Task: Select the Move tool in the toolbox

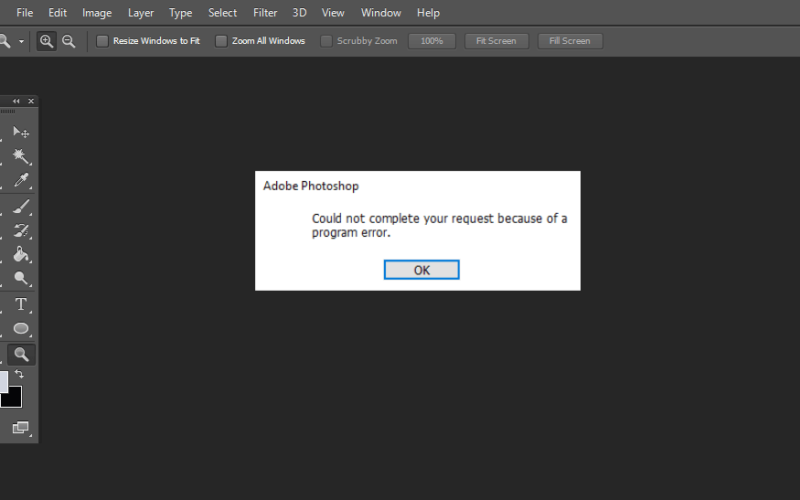Action: (x=21, y=132)
